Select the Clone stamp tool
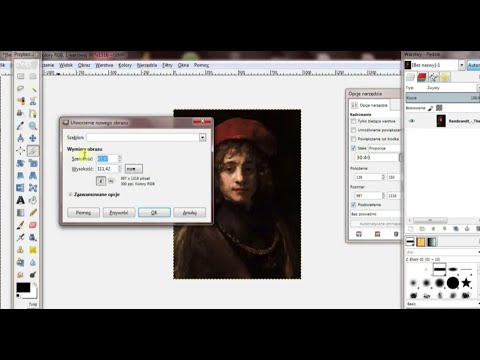Viewport: 480px width, 360px height. [x=20, y=250]
